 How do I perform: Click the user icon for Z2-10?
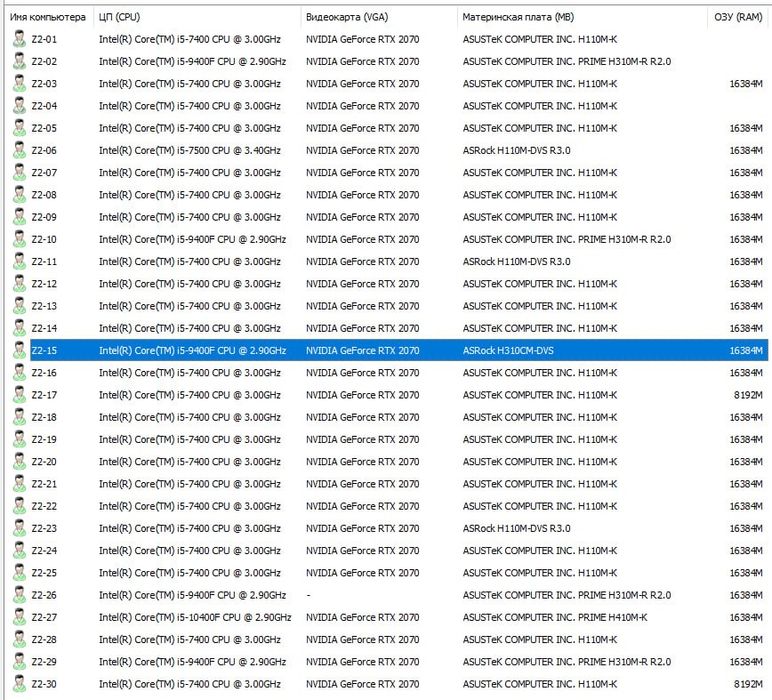tap(19, 239)
